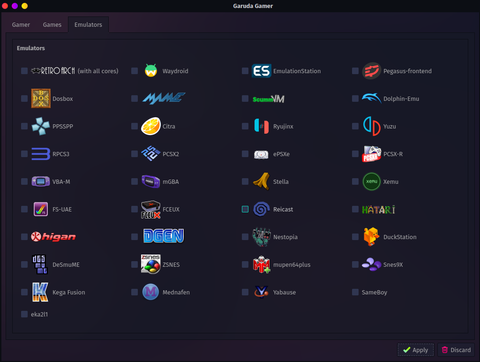Toggle the highlighted Reicast checkbox
The height and width of the screenshot is (362, 480).
coord(245,209)
